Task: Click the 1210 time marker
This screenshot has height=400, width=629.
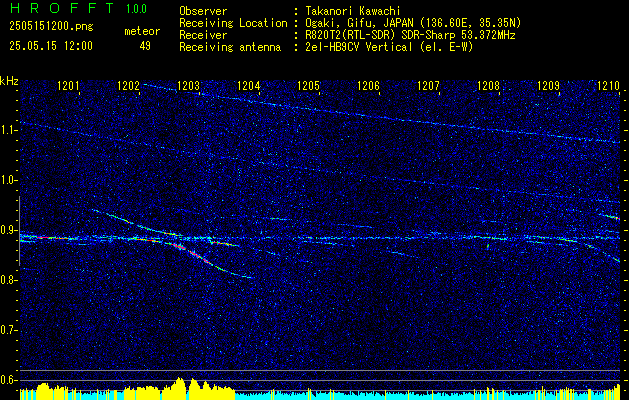Action: pos(609,86)
